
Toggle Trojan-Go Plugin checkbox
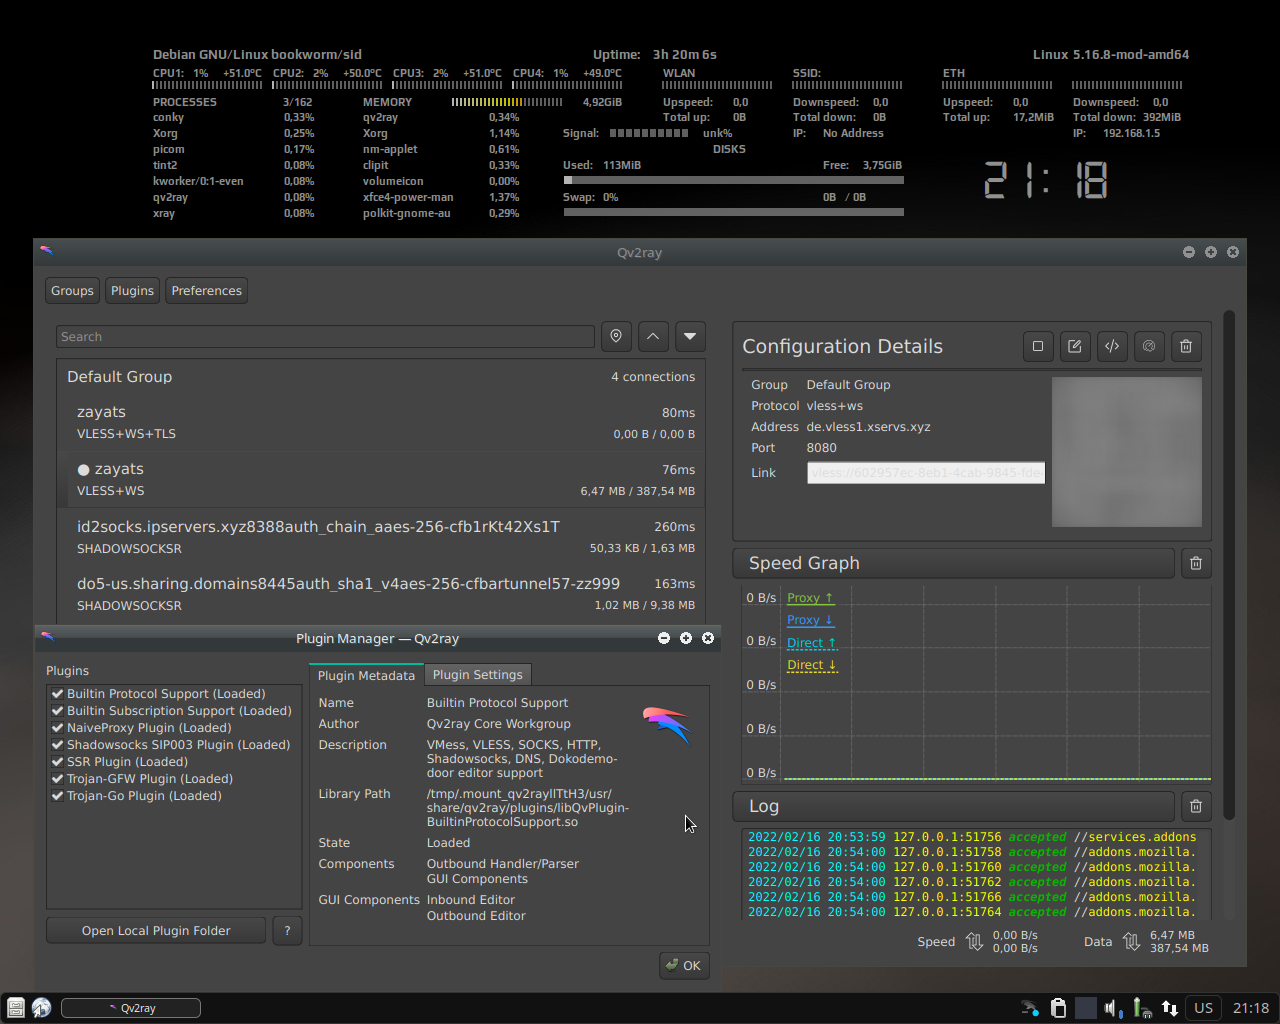click(58, 795)
